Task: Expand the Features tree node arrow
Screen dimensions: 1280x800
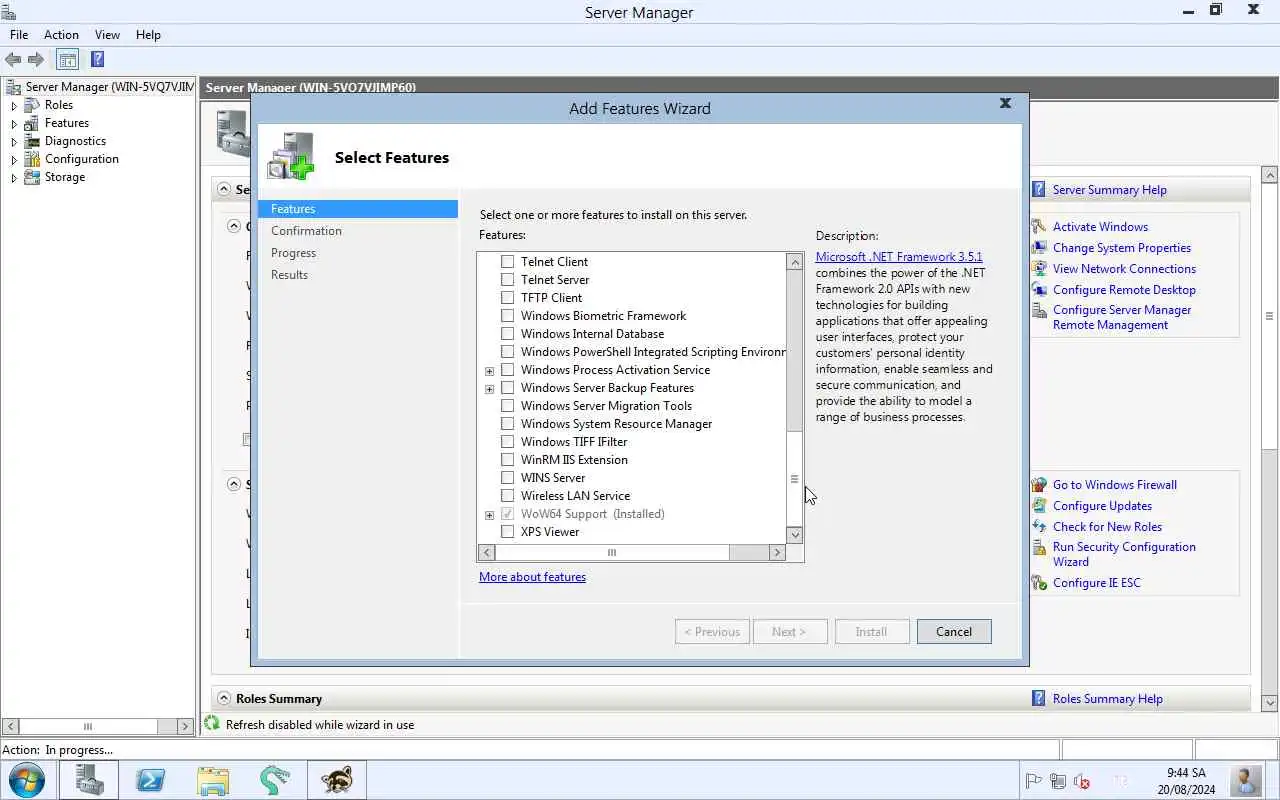Action: 14,123
